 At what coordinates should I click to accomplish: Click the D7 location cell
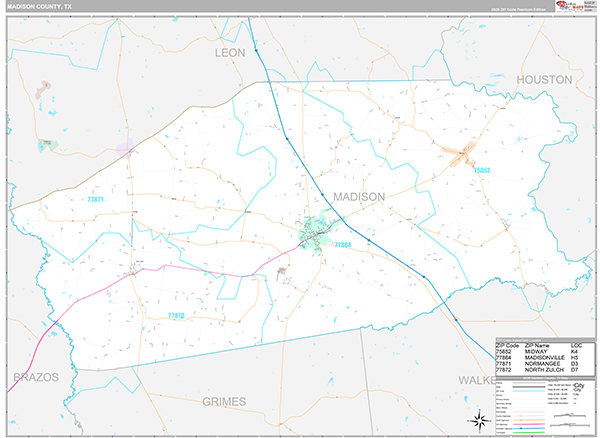pyautogui.click(x=574, y=370)
